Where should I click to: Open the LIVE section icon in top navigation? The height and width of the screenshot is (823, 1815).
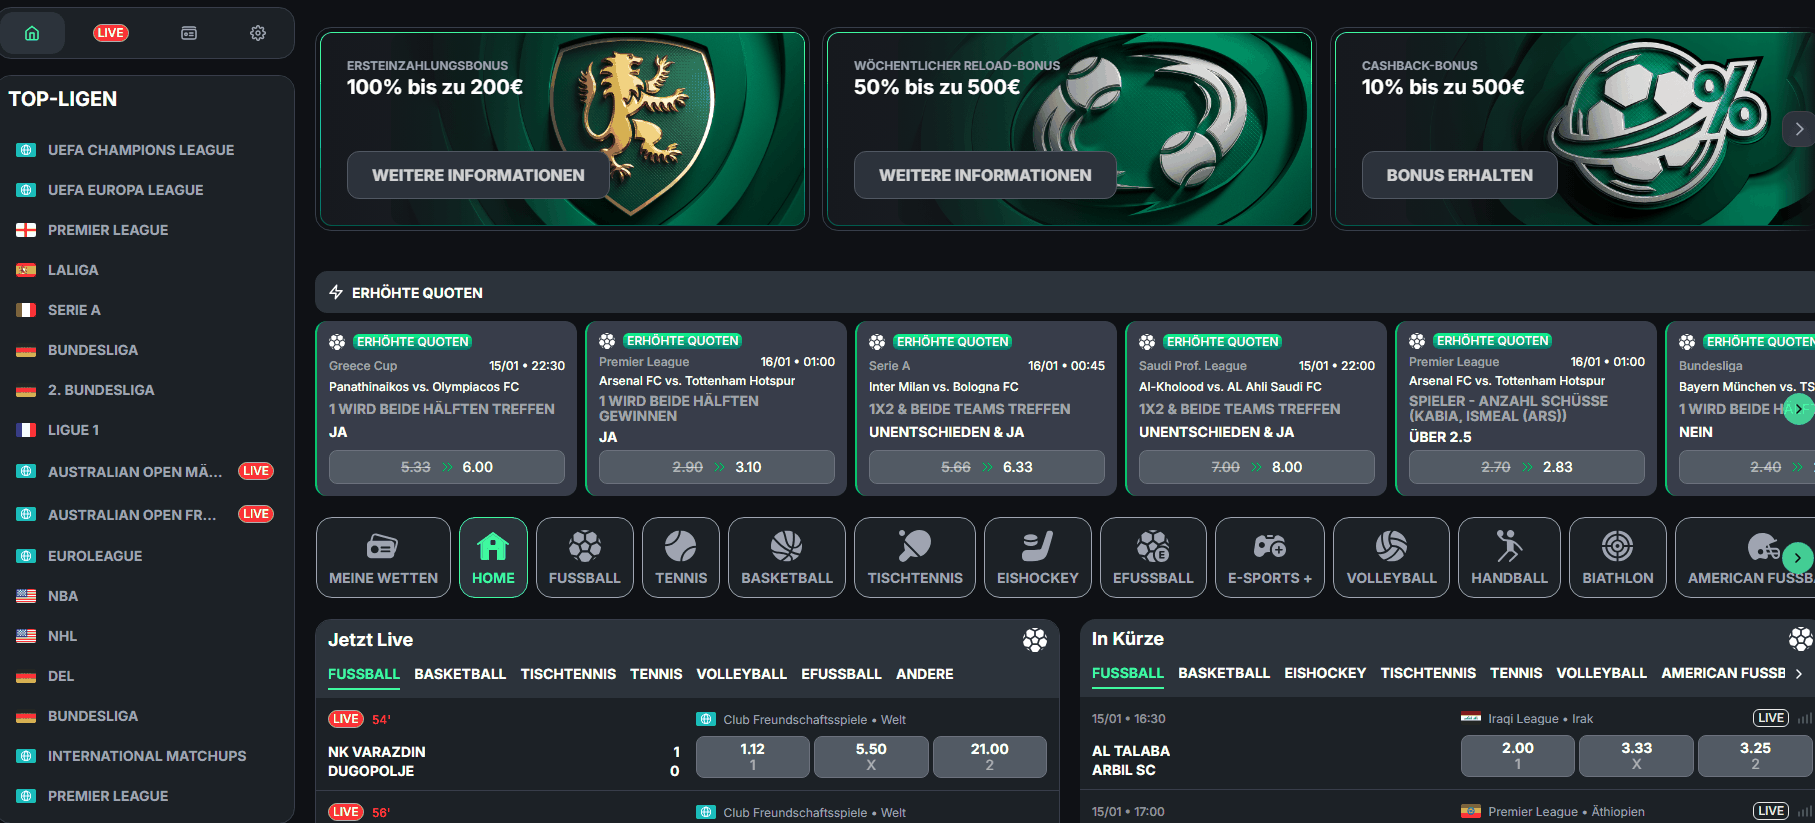(x=110, y=33)
